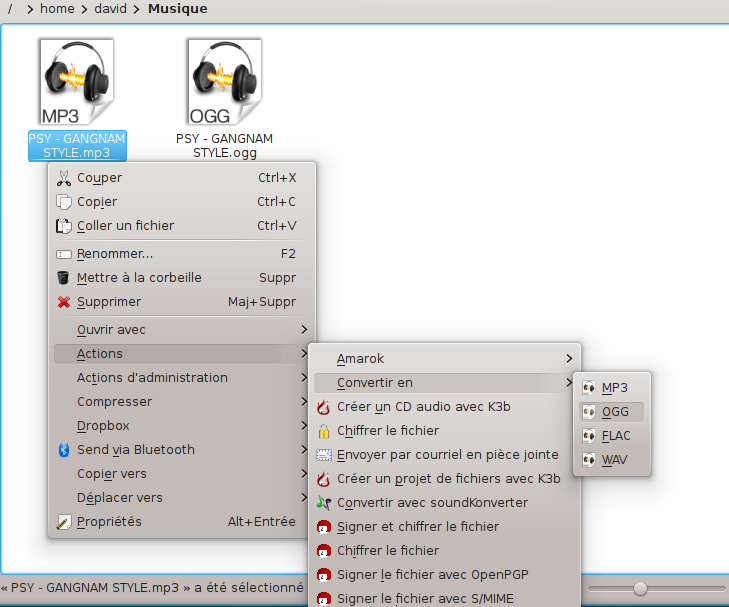
Task: Click the rename icon beside Renommer
Action: pyautogui.click(x=64, y=254)
